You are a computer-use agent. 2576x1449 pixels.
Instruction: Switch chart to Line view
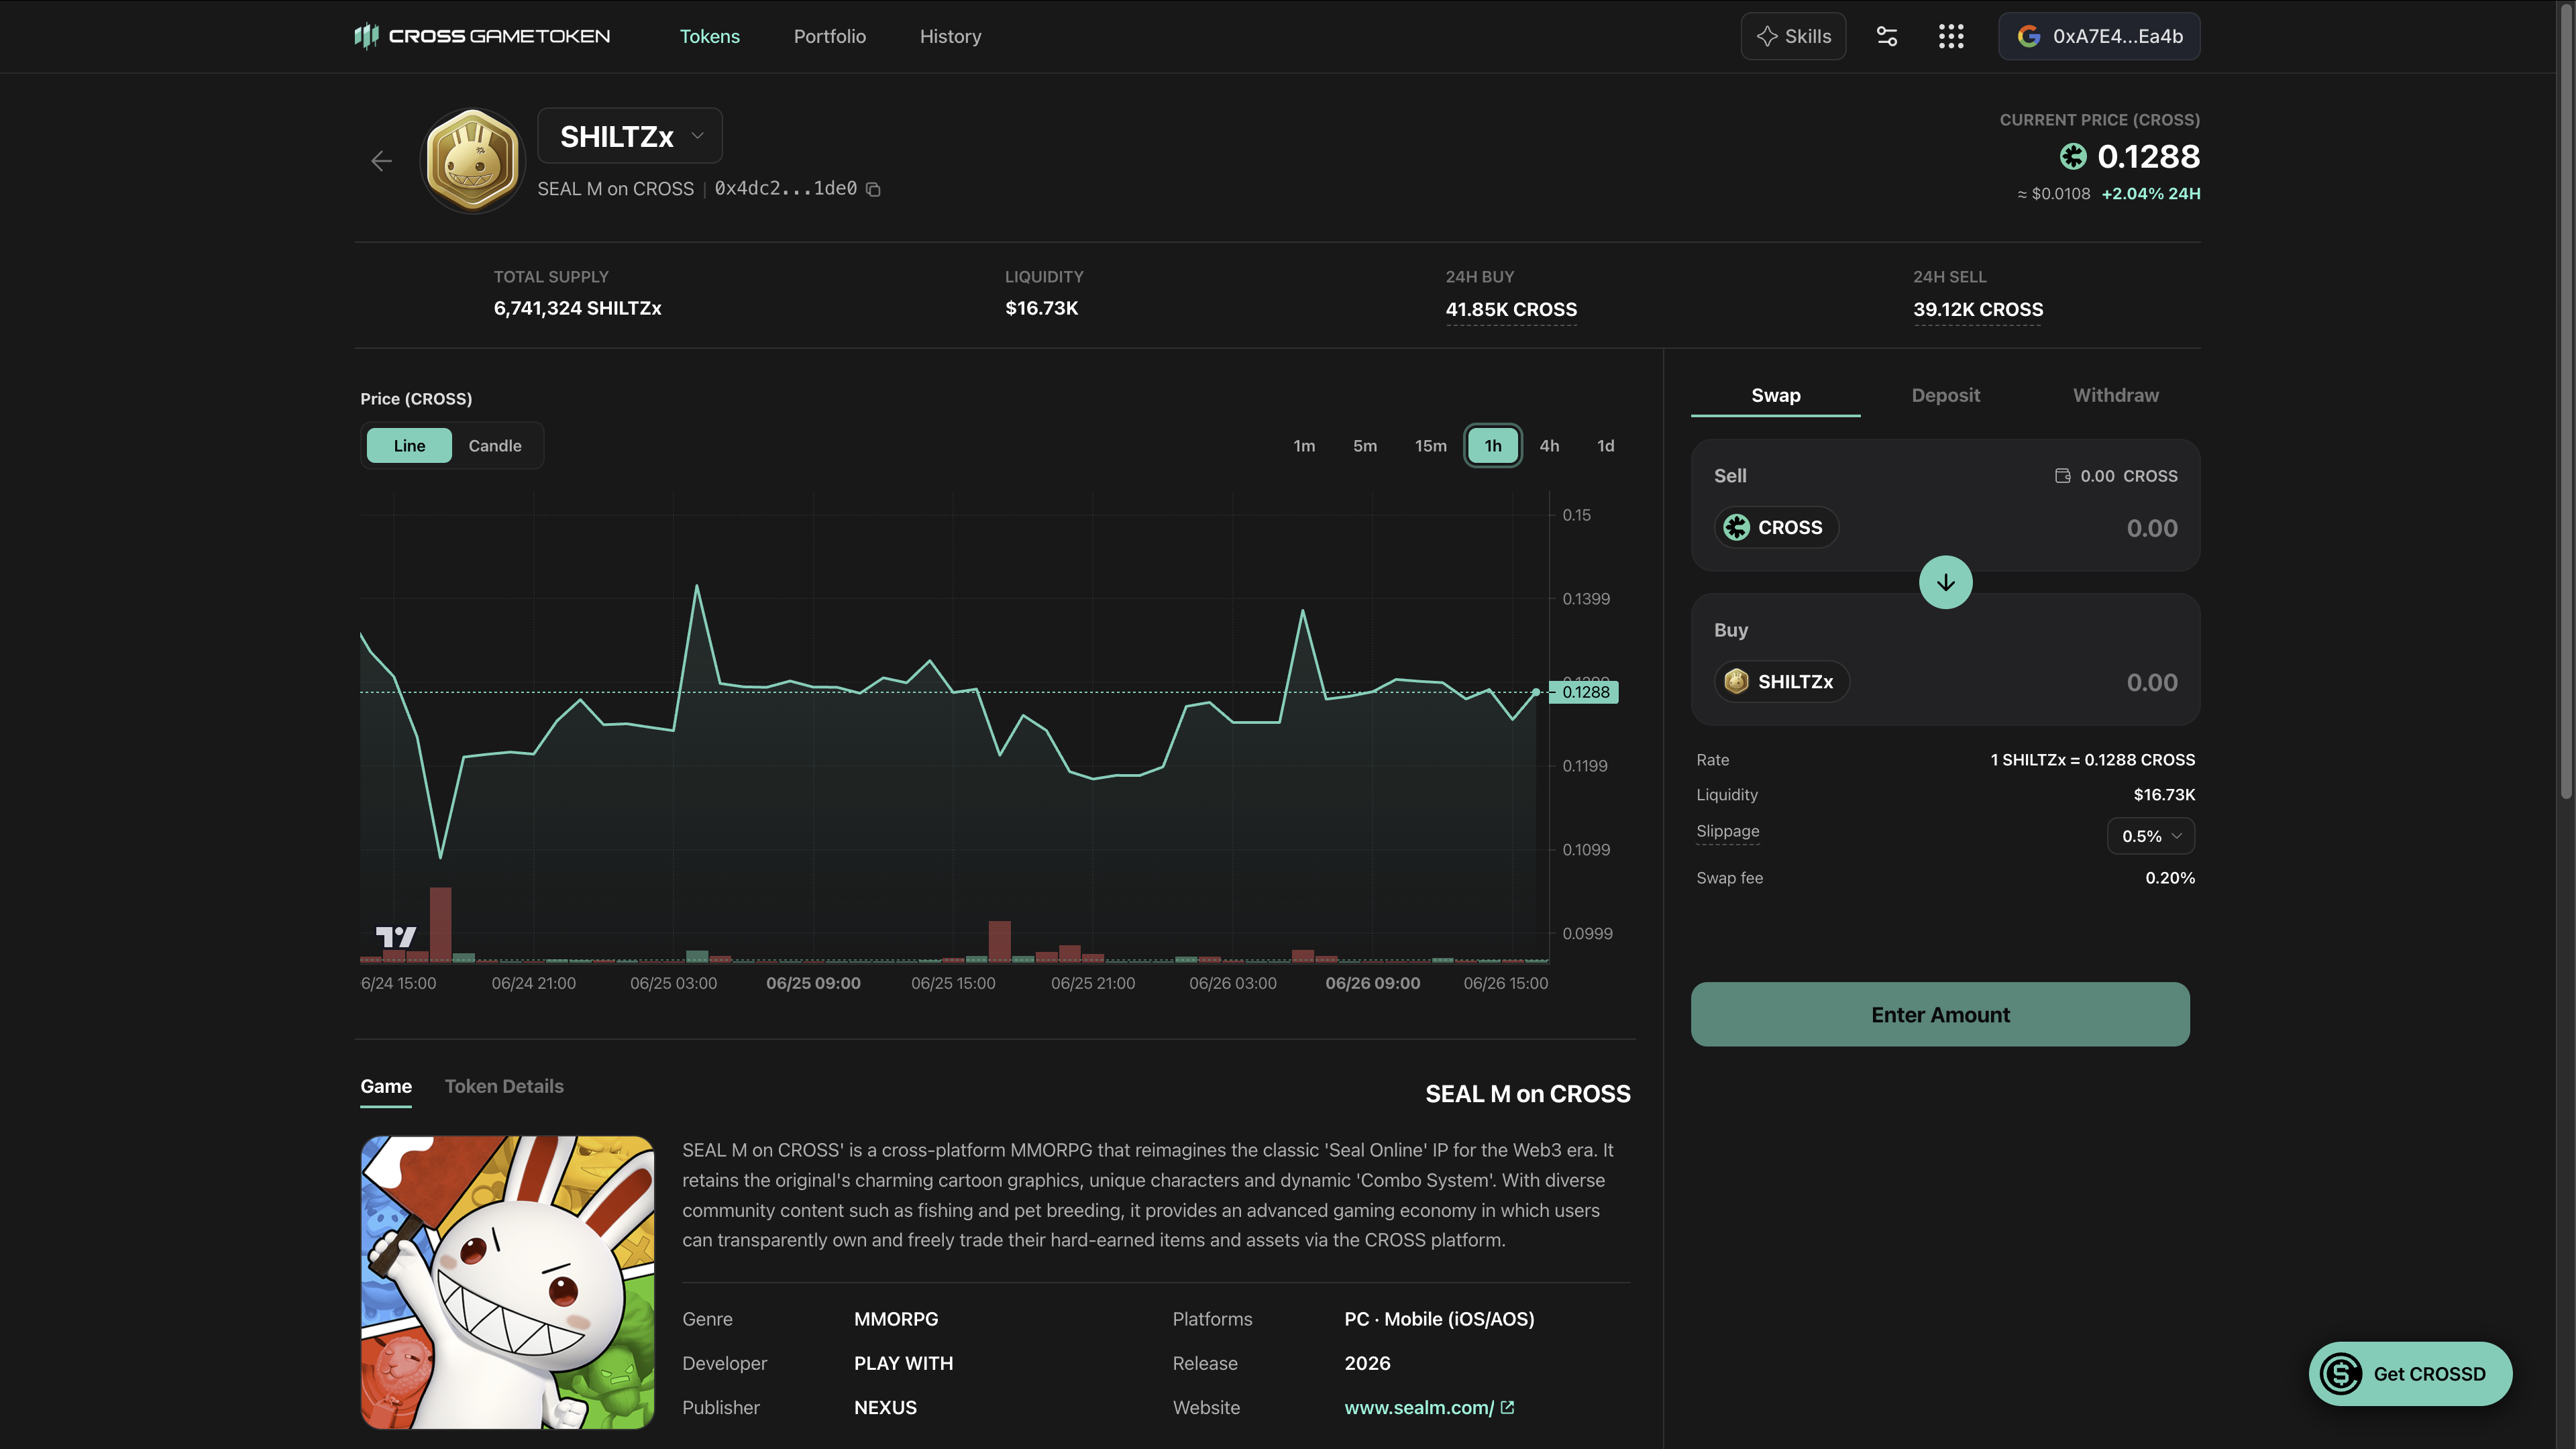pos(409,446)
